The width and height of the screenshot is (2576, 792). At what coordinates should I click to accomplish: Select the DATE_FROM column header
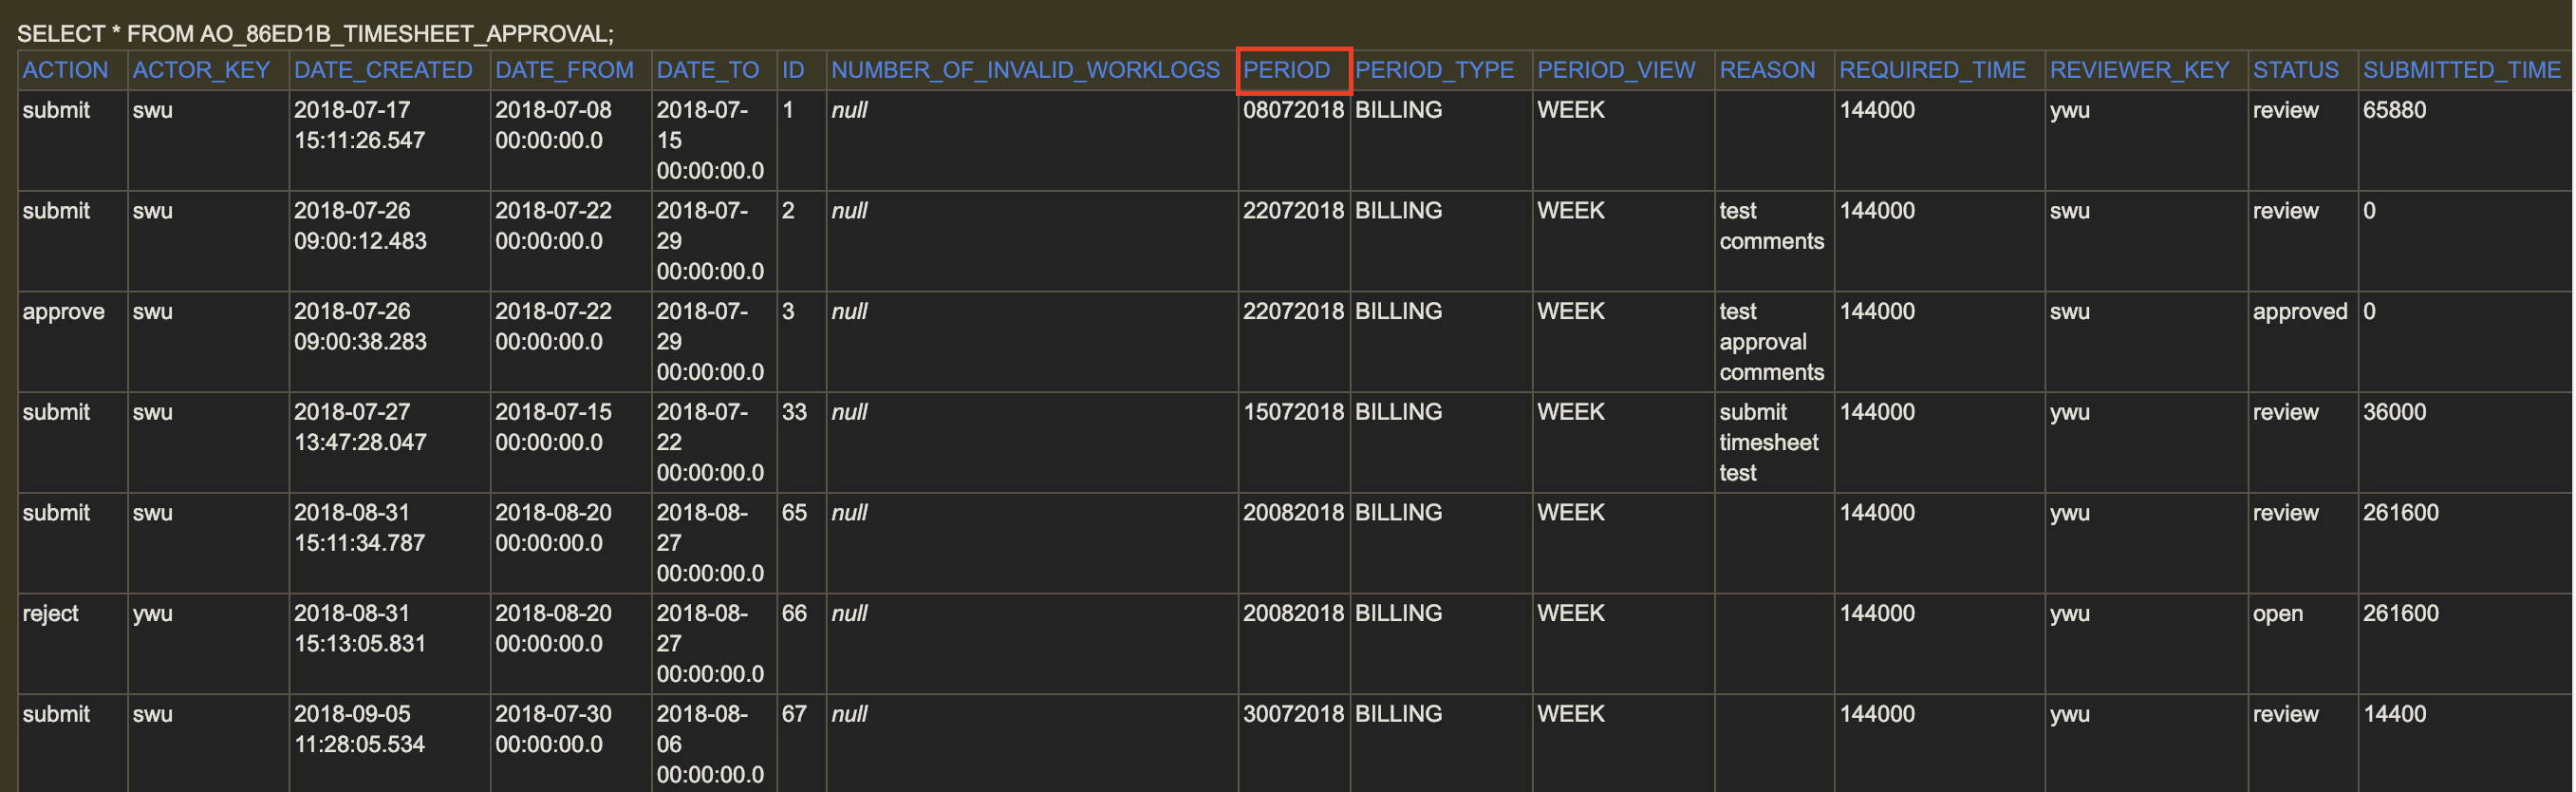pyautogui.click(x=564, y=70)
